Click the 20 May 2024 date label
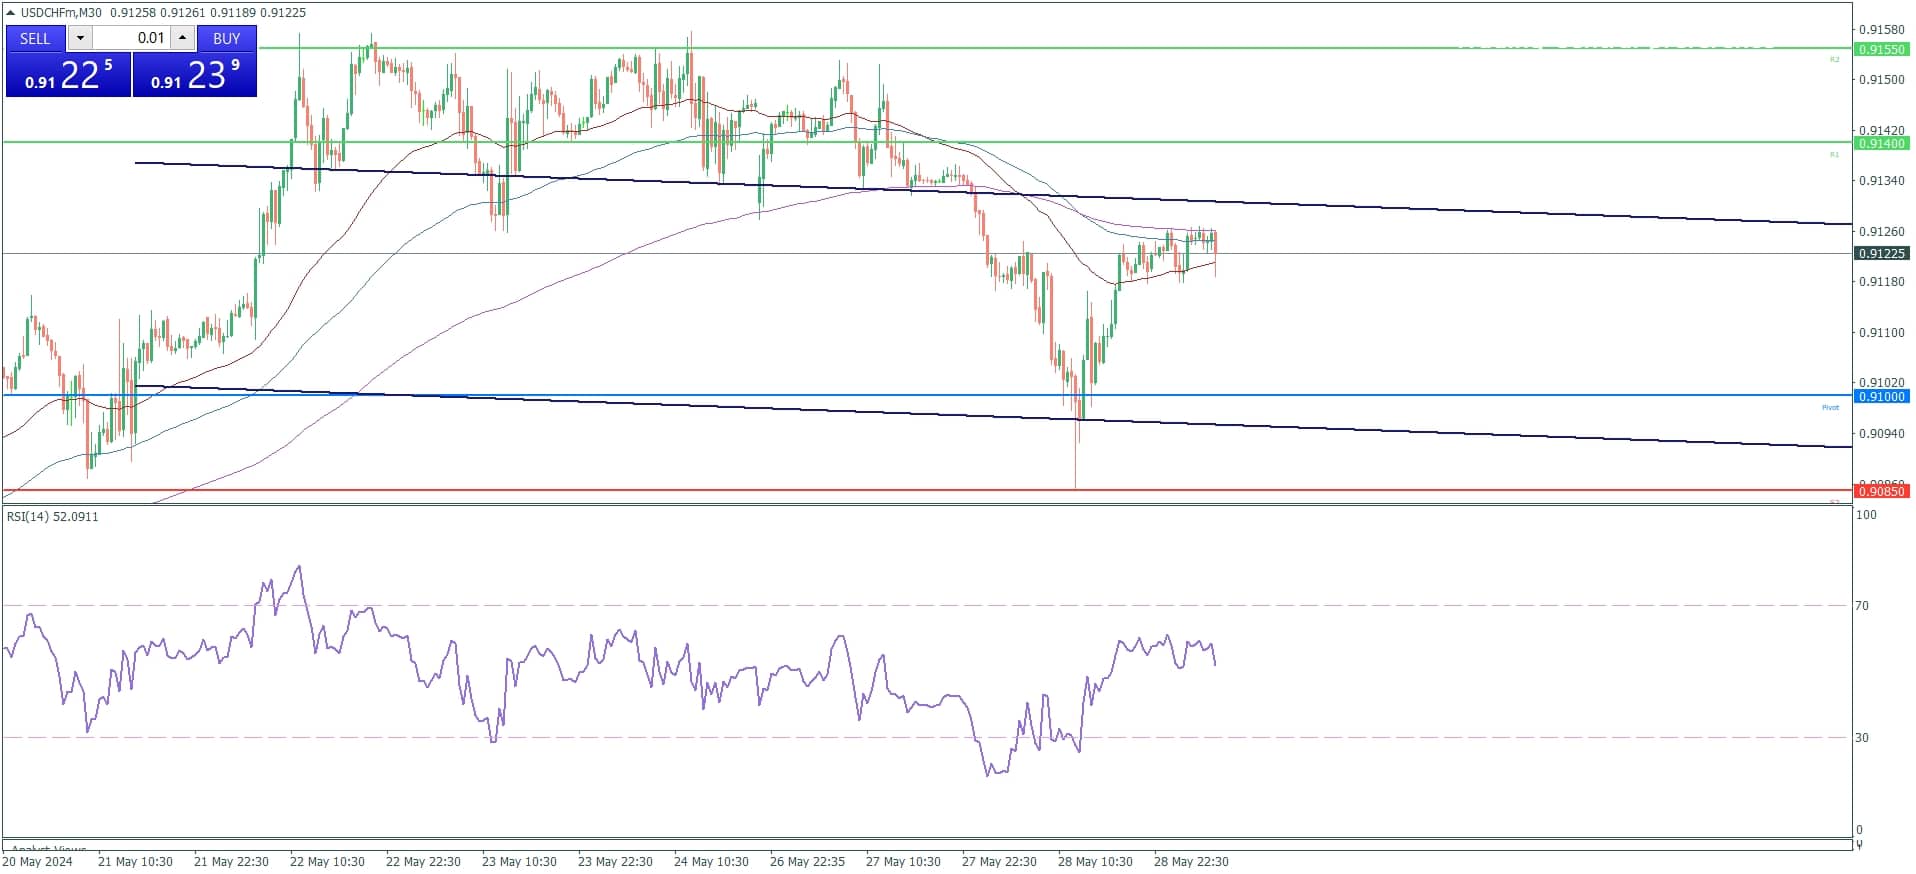The width and height of the screenshot is (1916, 874). [37, 862]
